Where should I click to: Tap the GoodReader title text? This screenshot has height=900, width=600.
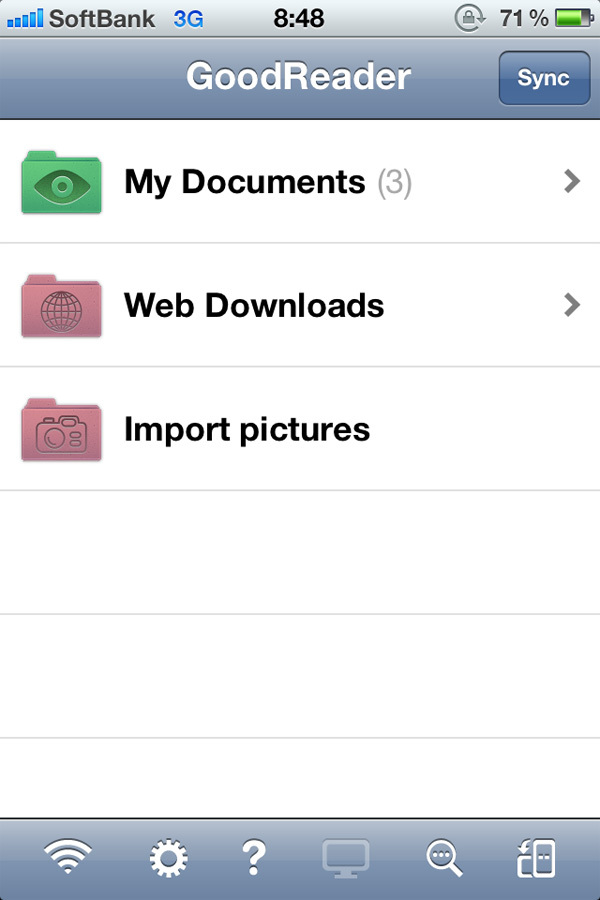pos(298,77)
